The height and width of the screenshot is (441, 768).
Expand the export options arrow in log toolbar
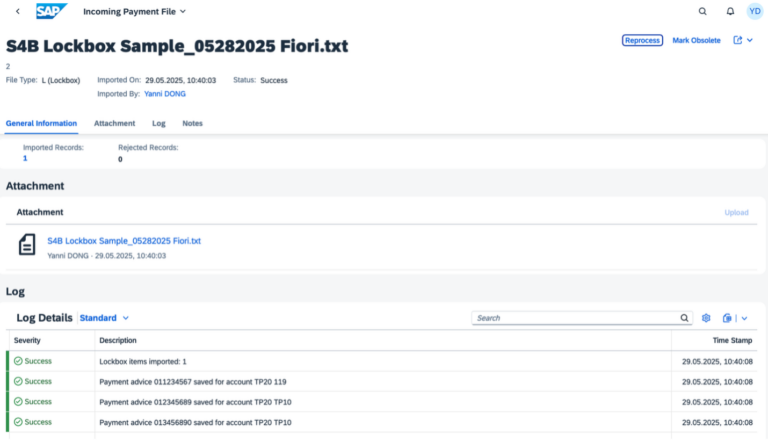745,318
